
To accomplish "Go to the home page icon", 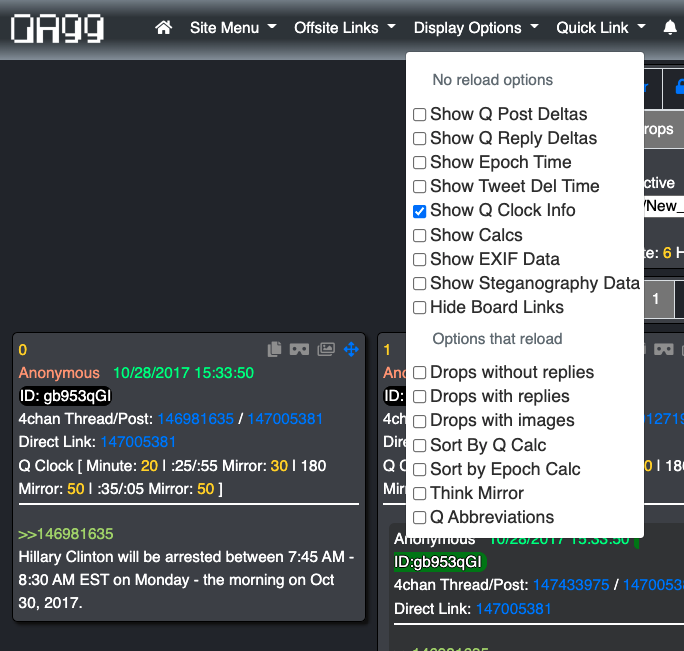I will tap(164, 27).
